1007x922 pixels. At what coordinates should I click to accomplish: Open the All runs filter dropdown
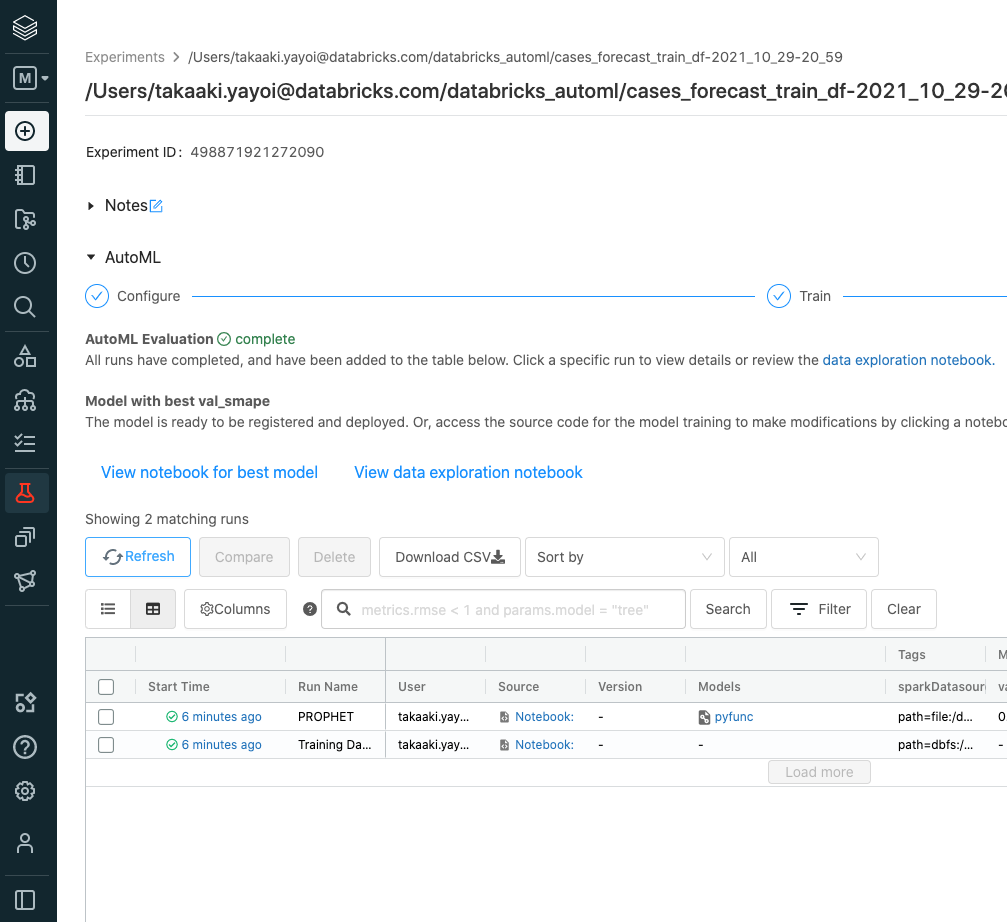[803, 557]
